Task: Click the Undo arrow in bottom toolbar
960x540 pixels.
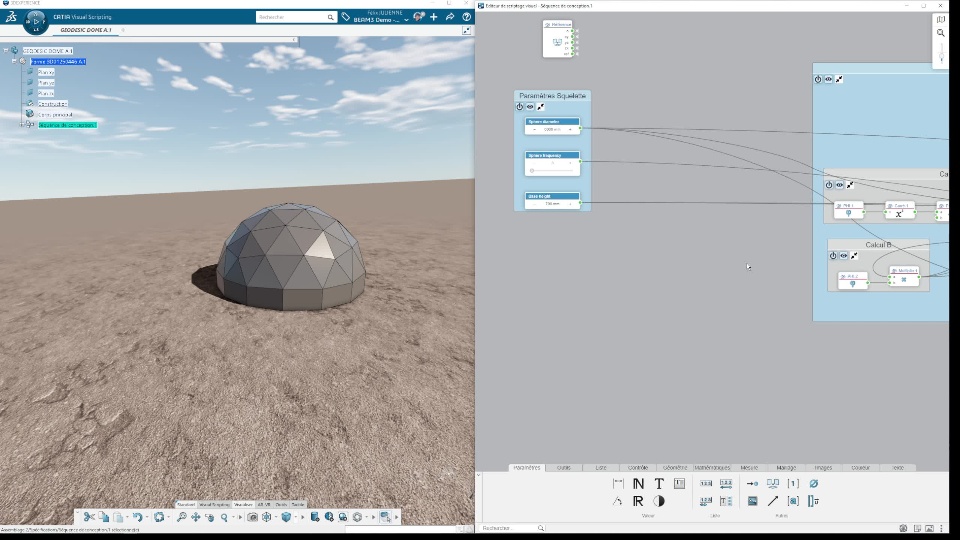Action: tap(138, 517)
